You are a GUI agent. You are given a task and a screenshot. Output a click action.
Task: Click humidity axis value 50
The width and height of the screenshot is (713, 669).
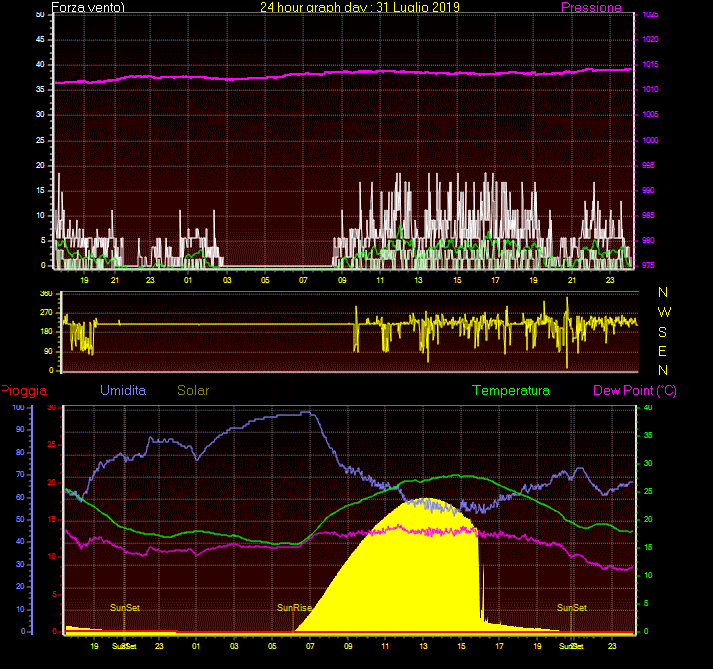click(20, 519)
